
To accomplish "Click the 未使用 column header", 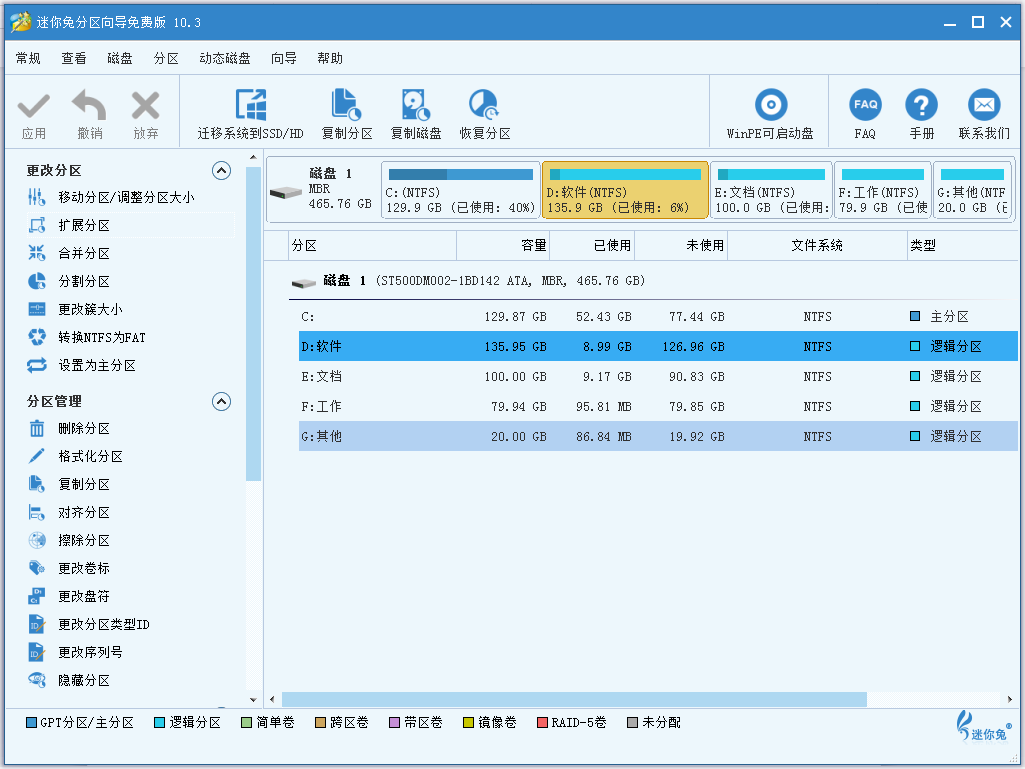I will [681, 246].
